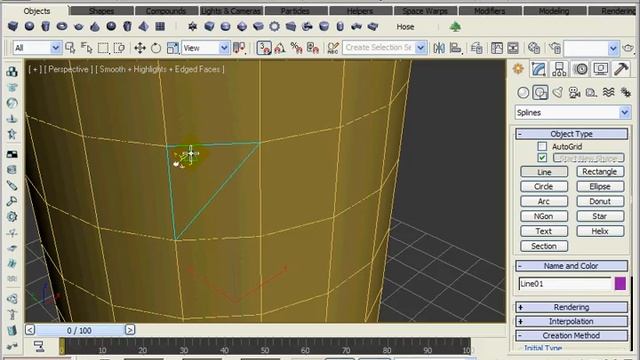Open the Material Editor icon
This screenshot has height=360, width=640.
click(534, 48)
